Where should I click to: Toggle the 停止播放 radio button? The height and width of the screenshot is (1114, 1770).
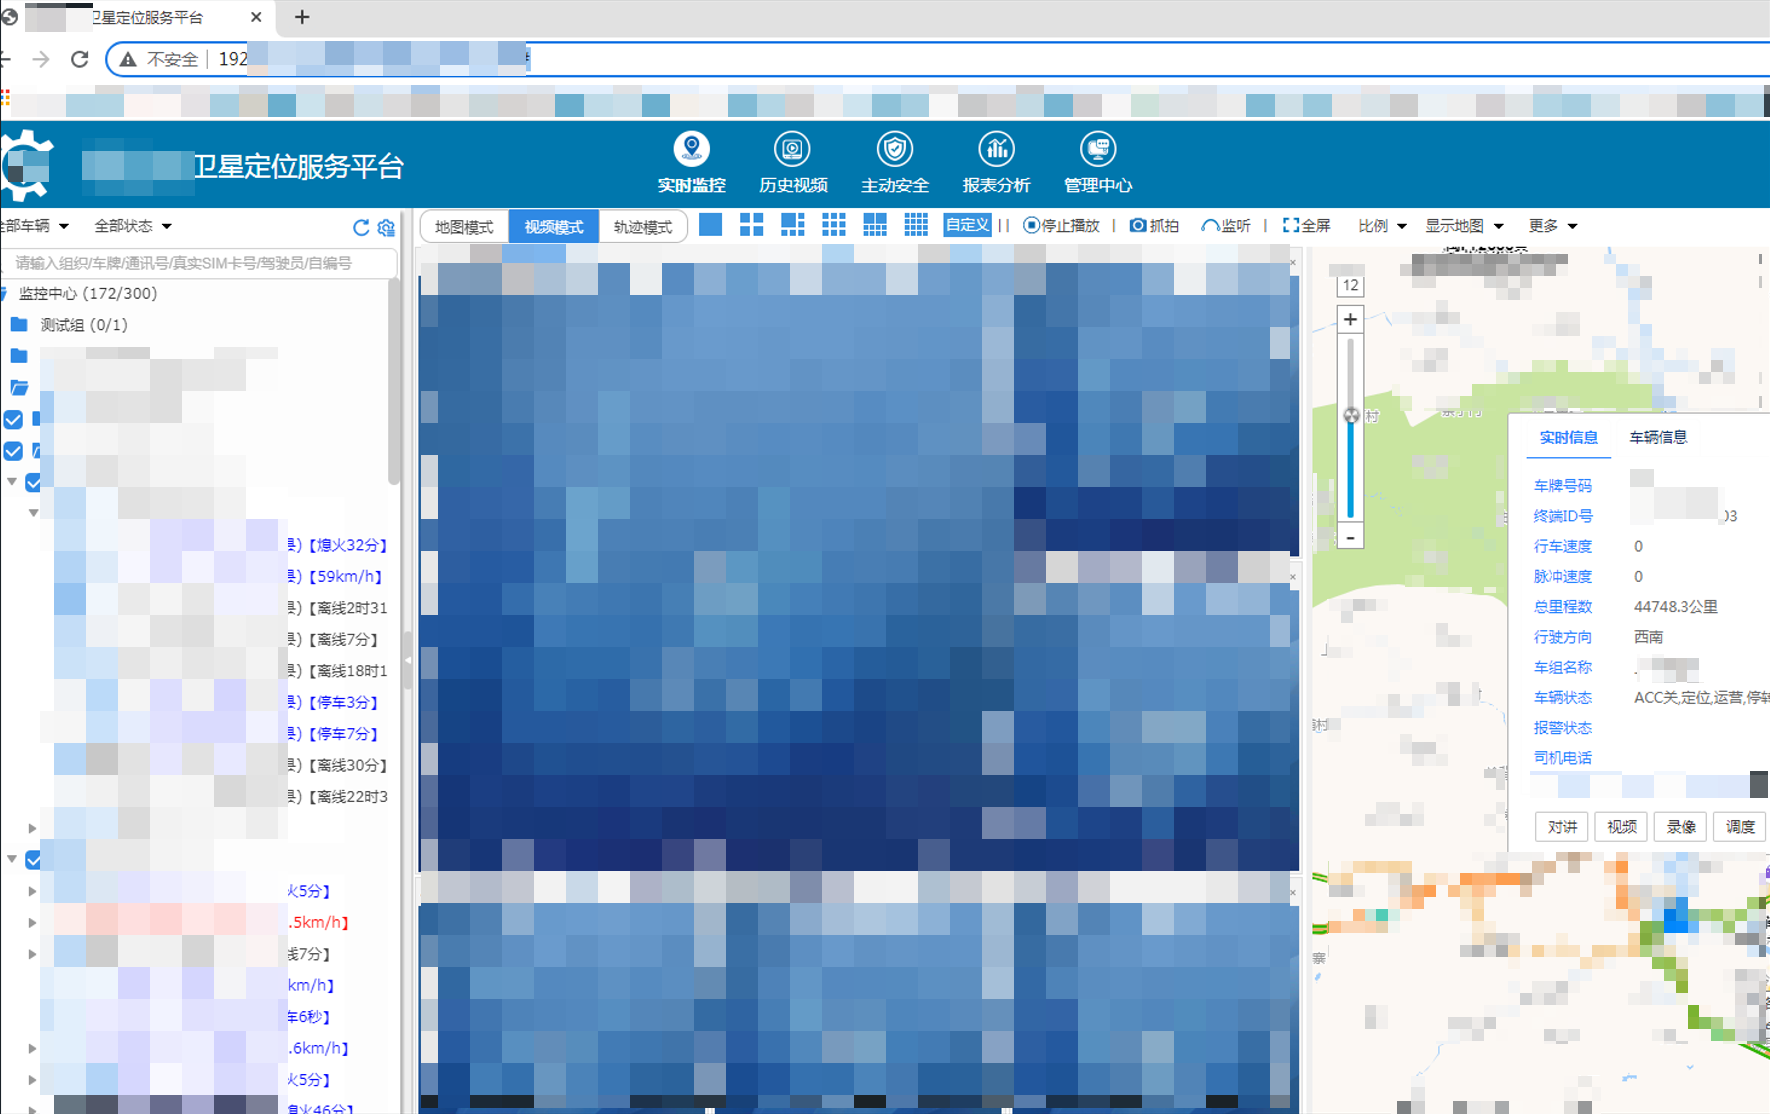(1032, 226)
